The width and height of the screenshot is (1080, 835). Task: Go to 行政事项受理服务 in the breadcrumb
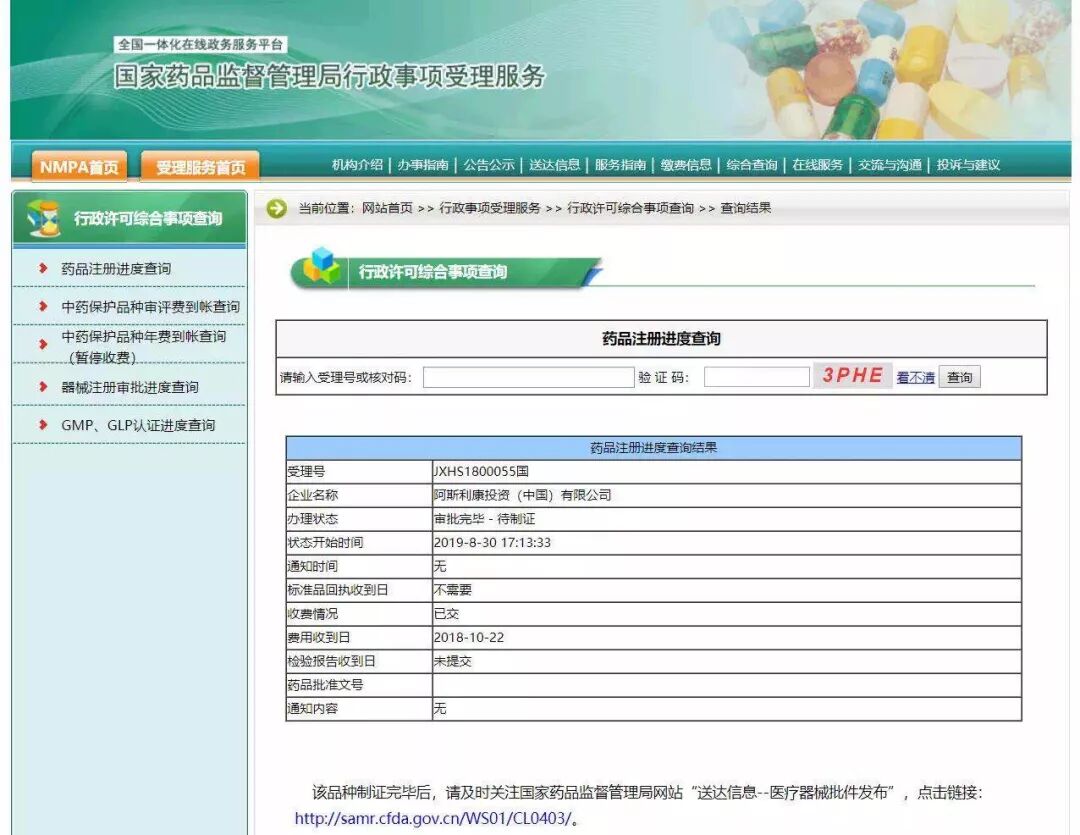click(x=490, y=208)
